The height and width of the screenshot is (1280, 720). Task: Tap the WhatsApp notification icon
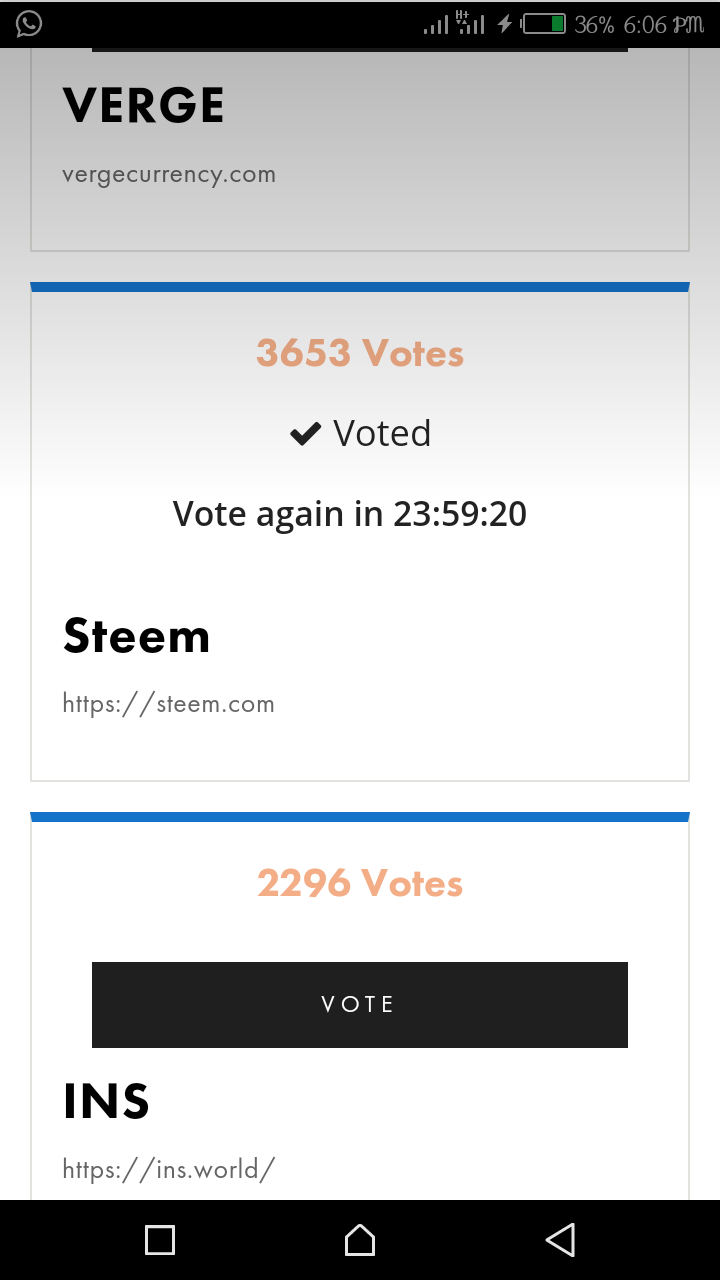29,24
